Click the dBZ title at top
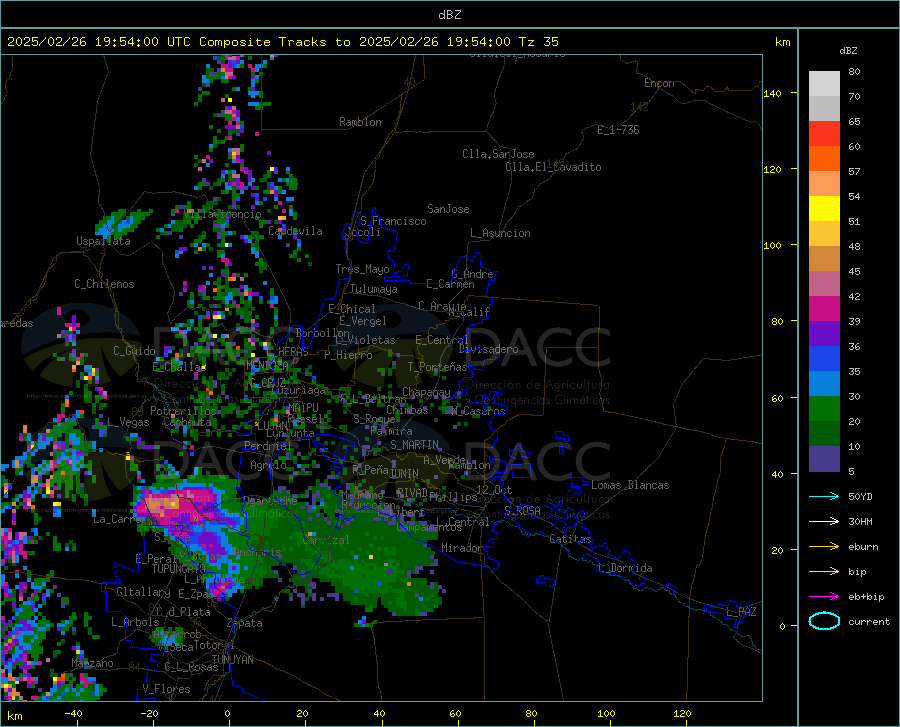Image resolution: width=900 pixels, height=727 pixels. click(x=449, y=15)
